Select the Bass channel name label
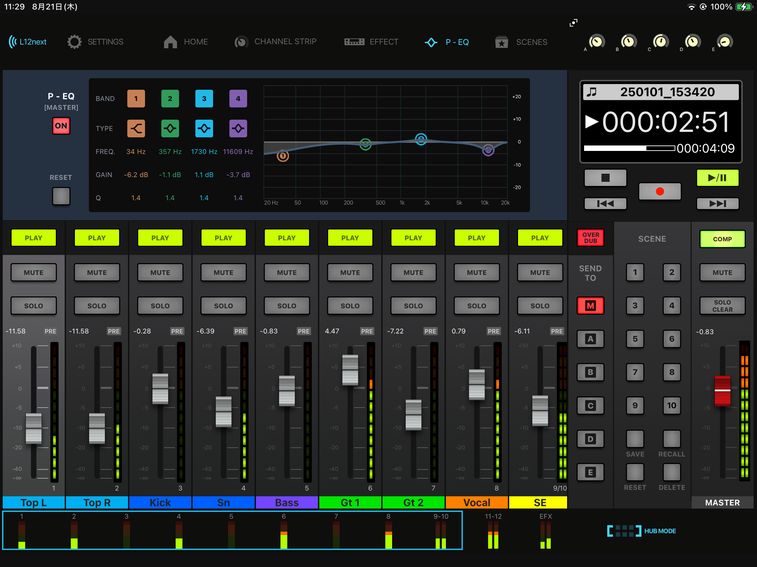The image size is (757, 567). (287, 502)
